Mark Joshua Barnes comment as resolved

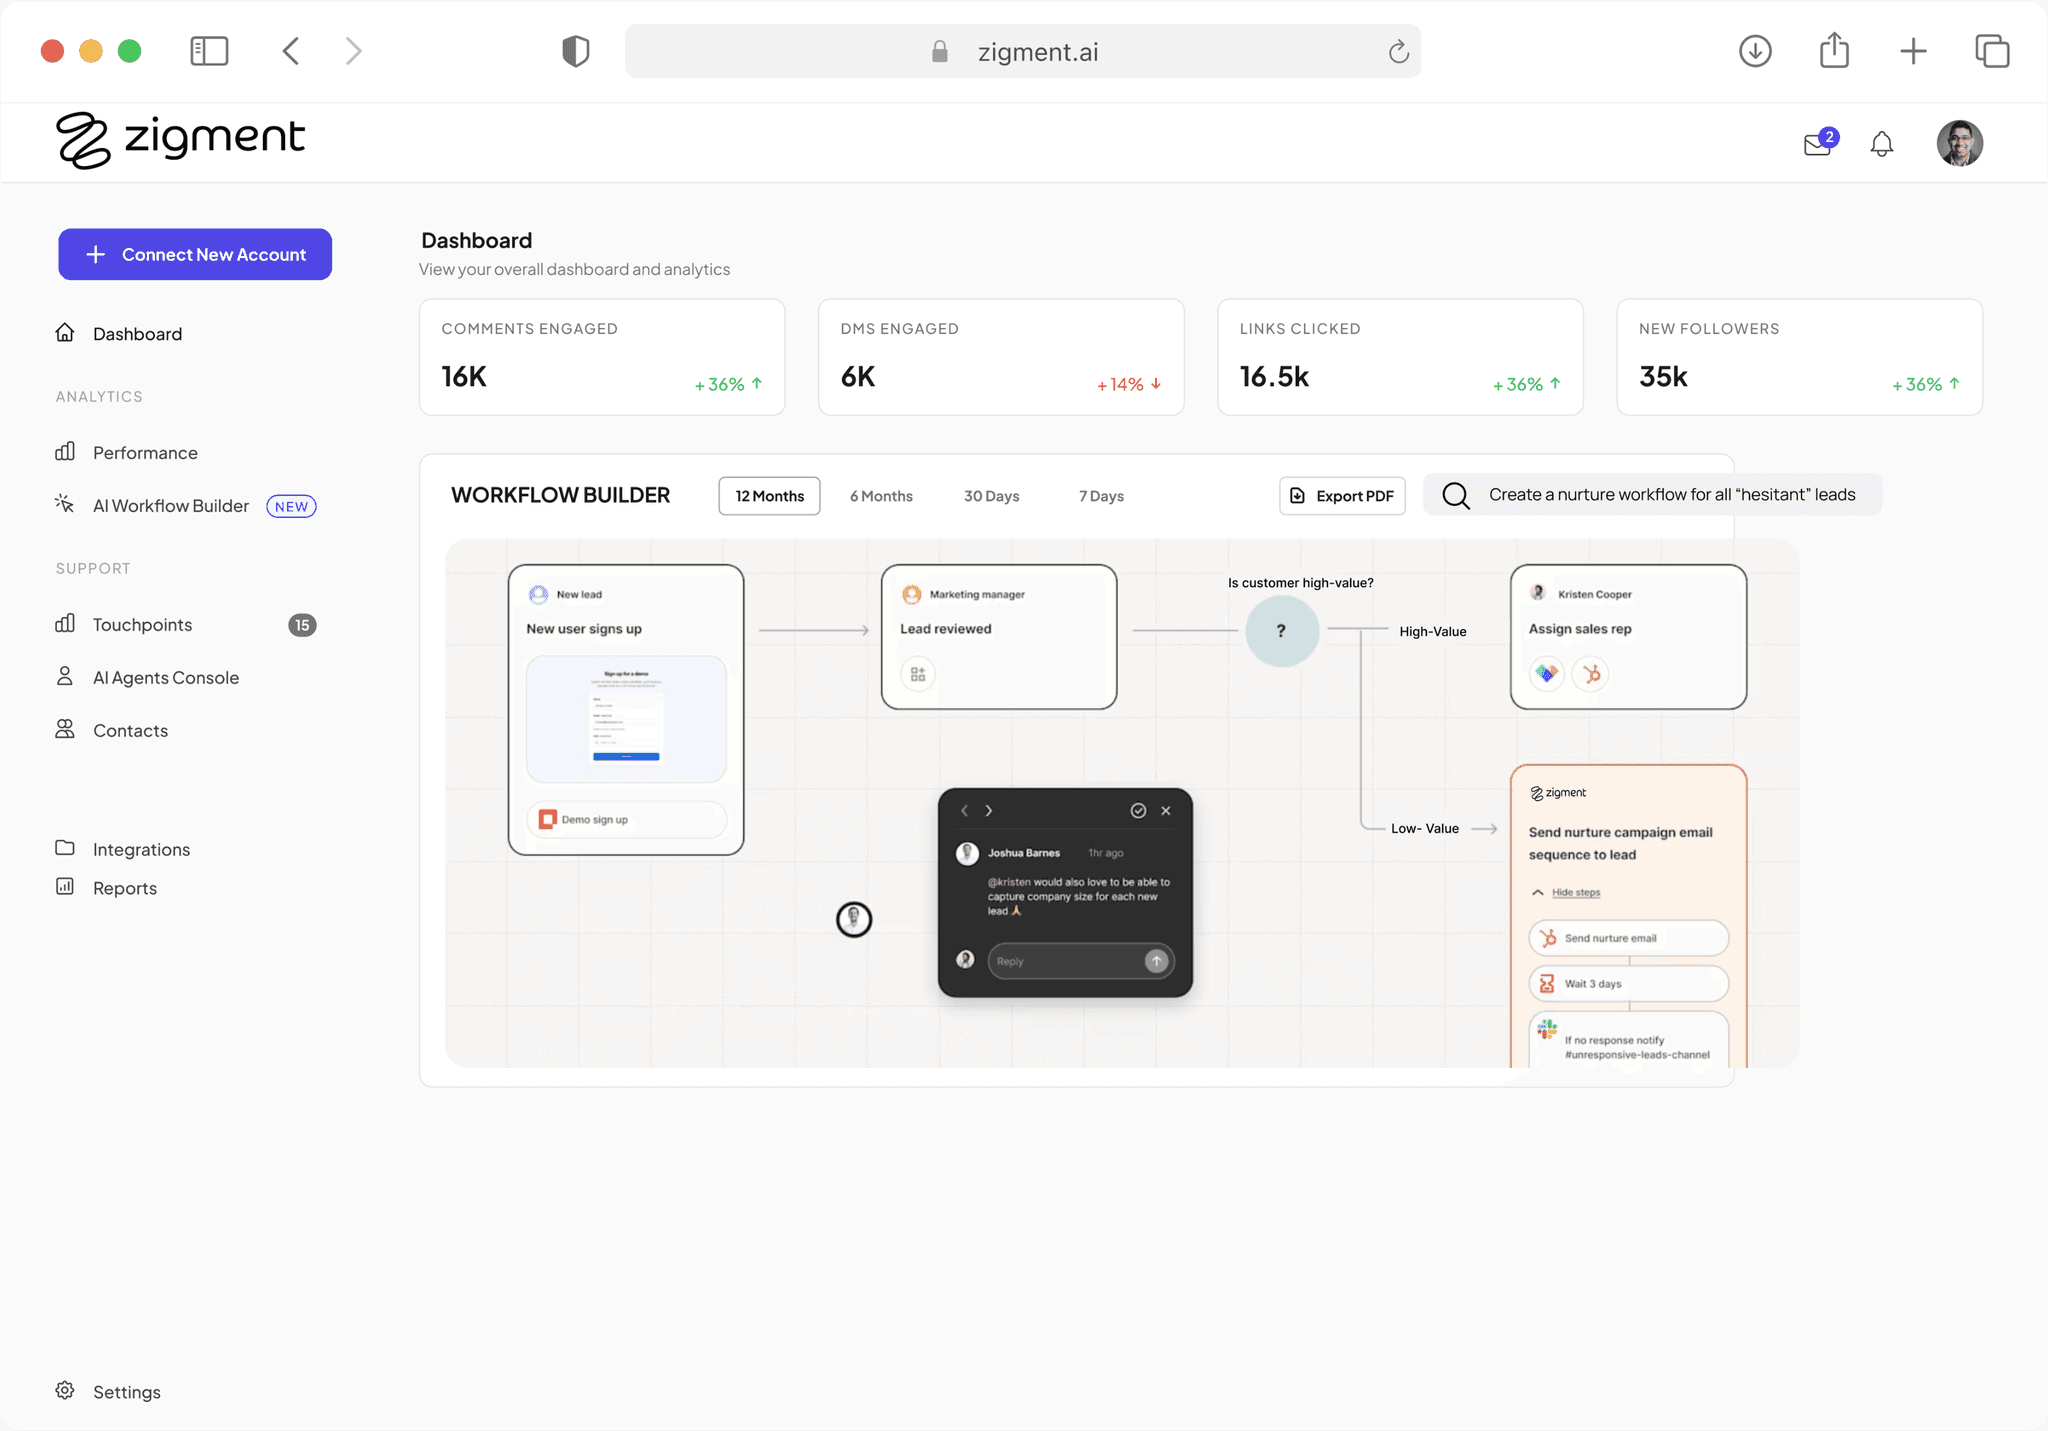[1140, 810]
